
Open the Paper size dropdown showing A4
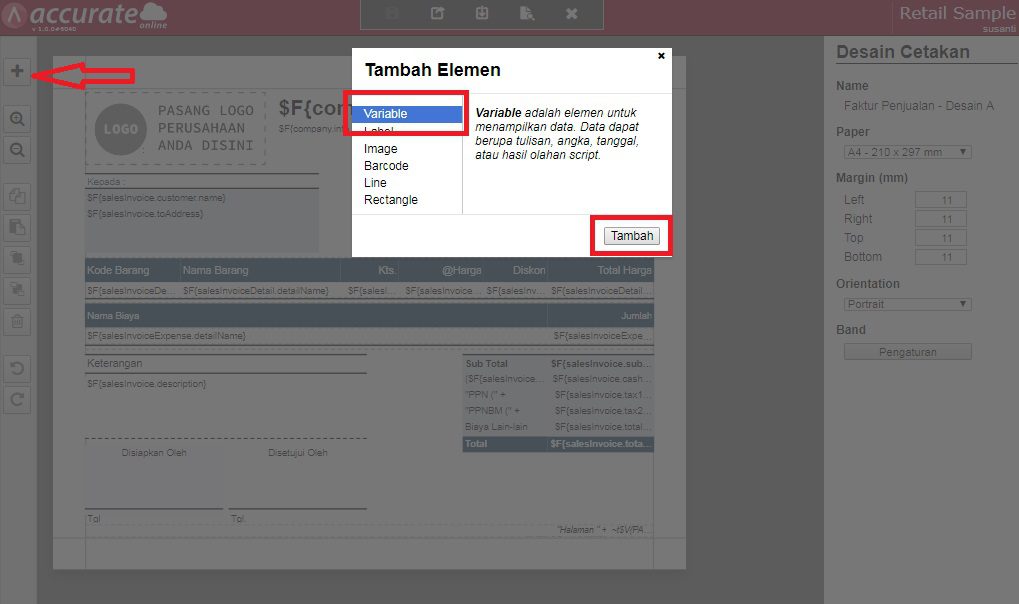(905, 151)
